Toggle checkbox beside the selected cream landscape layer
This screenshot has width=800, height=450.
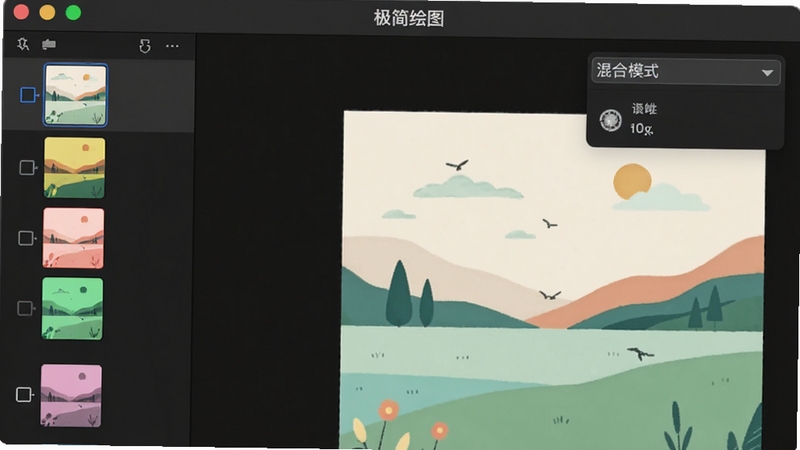tap(28, 95)
